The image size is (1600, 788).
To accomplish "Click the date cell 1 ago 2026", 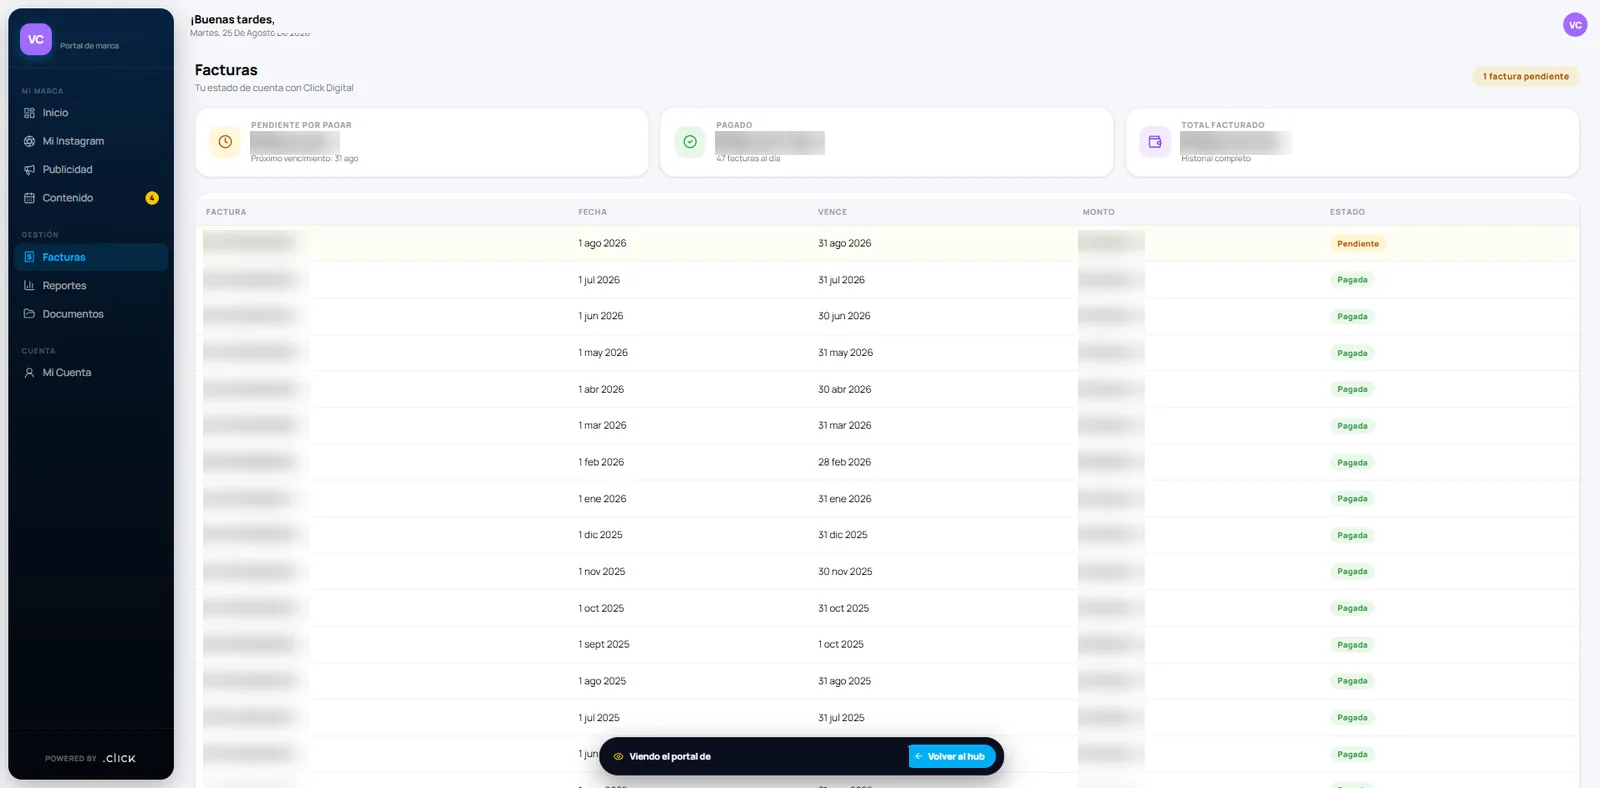I will click(x=602, y=244).
